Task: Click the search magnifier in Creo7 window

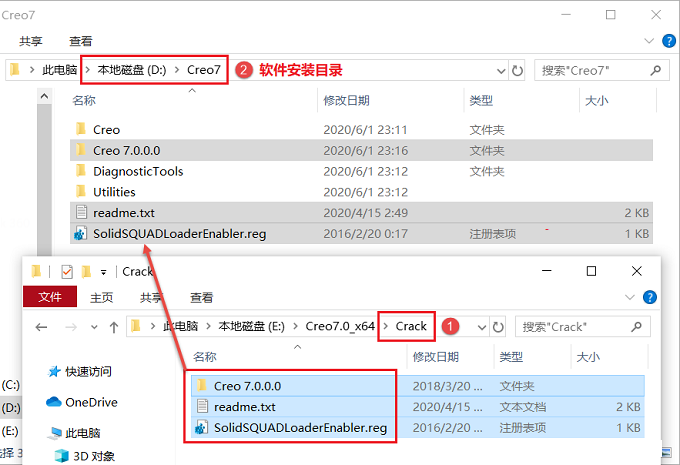Action: (656, 70)
